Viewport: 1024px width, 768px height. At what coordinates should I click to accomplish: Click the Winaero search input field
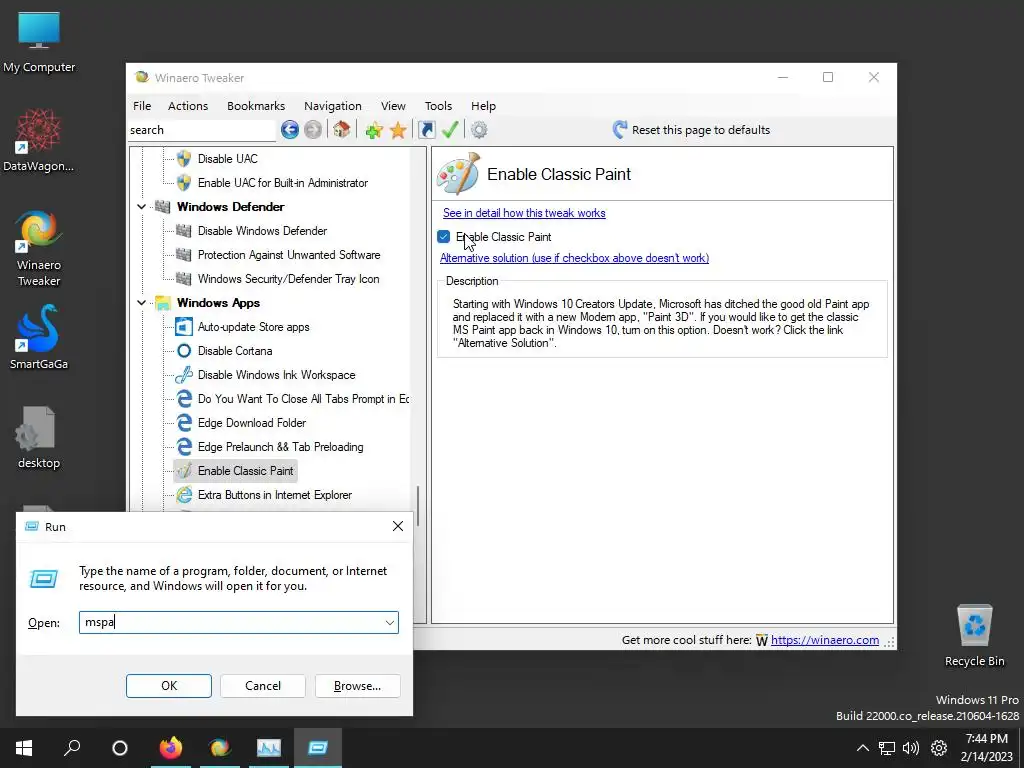pos(202,130)
